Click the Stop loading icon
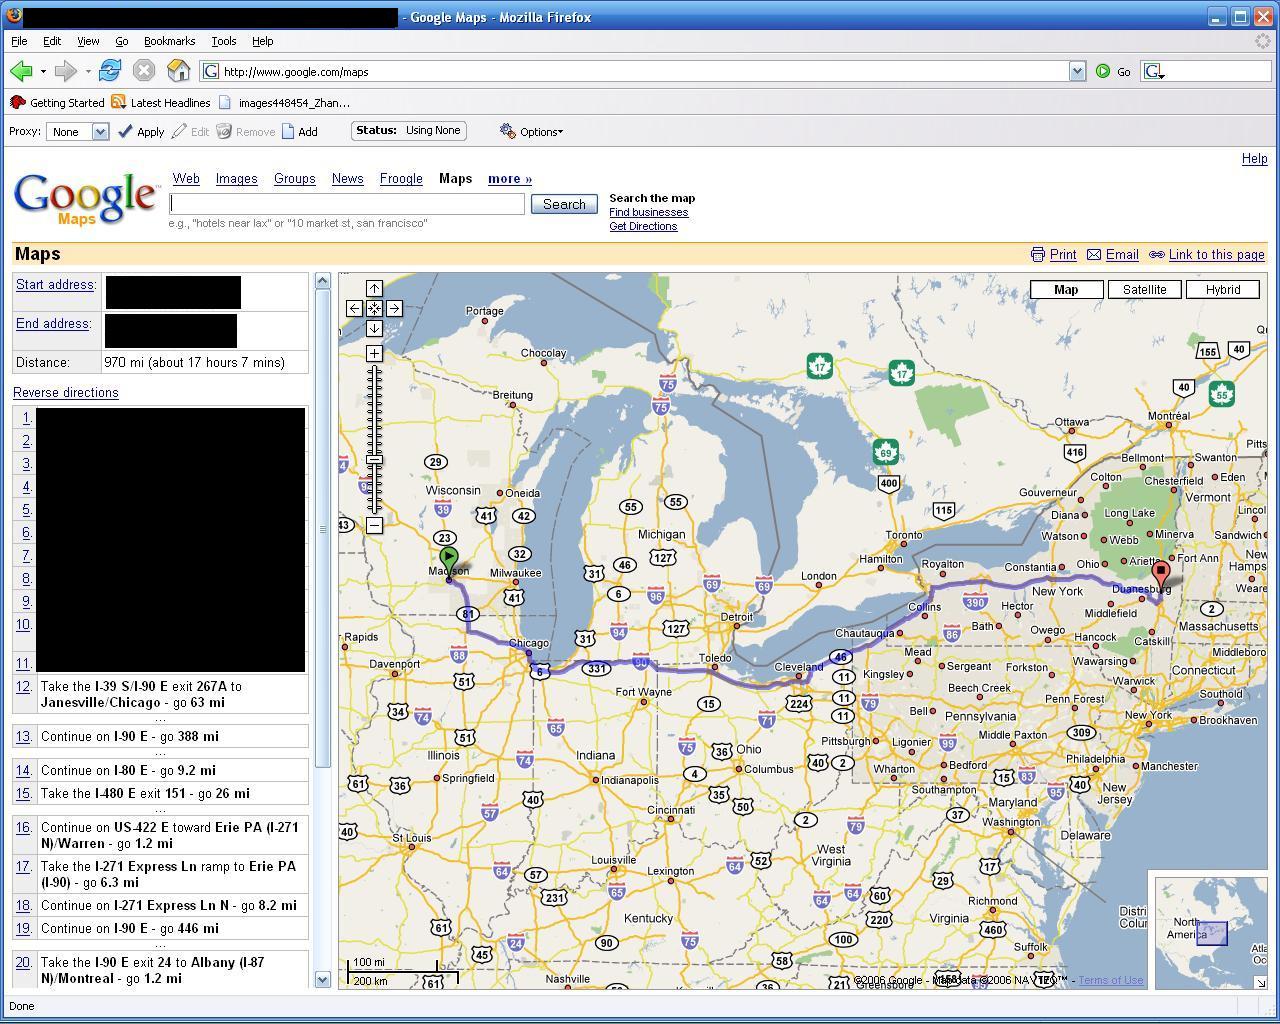Viewport: 1280px width, 1024px height. (144, 71)
